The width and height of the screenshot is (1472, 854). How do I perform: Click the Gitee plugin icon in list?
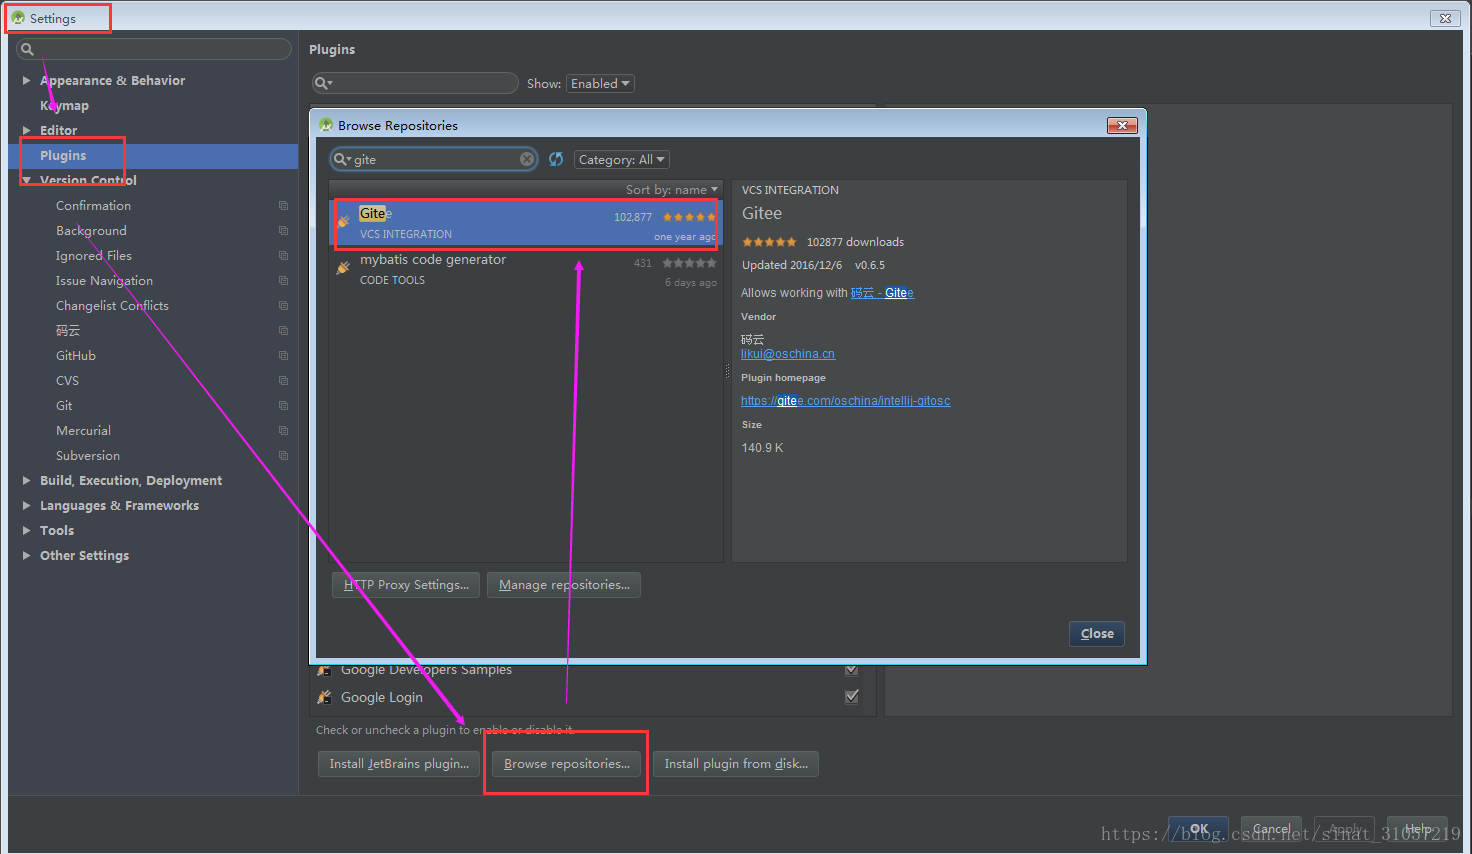click(343, 221)
